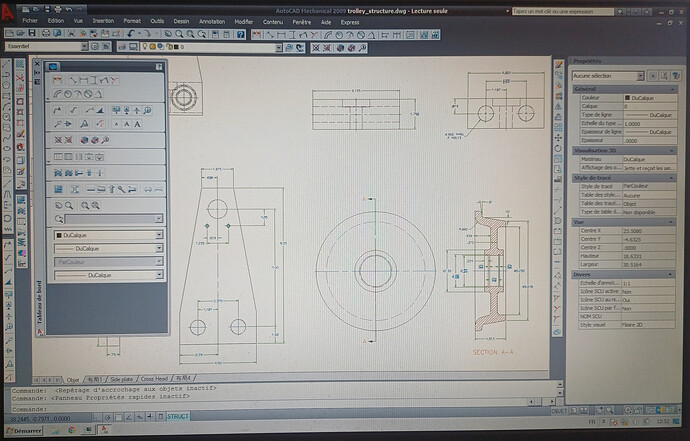Open Help with the question mark icon
The height and width of the screenshot is (441, 690).
pyautogui.click(x=240, y=34)
